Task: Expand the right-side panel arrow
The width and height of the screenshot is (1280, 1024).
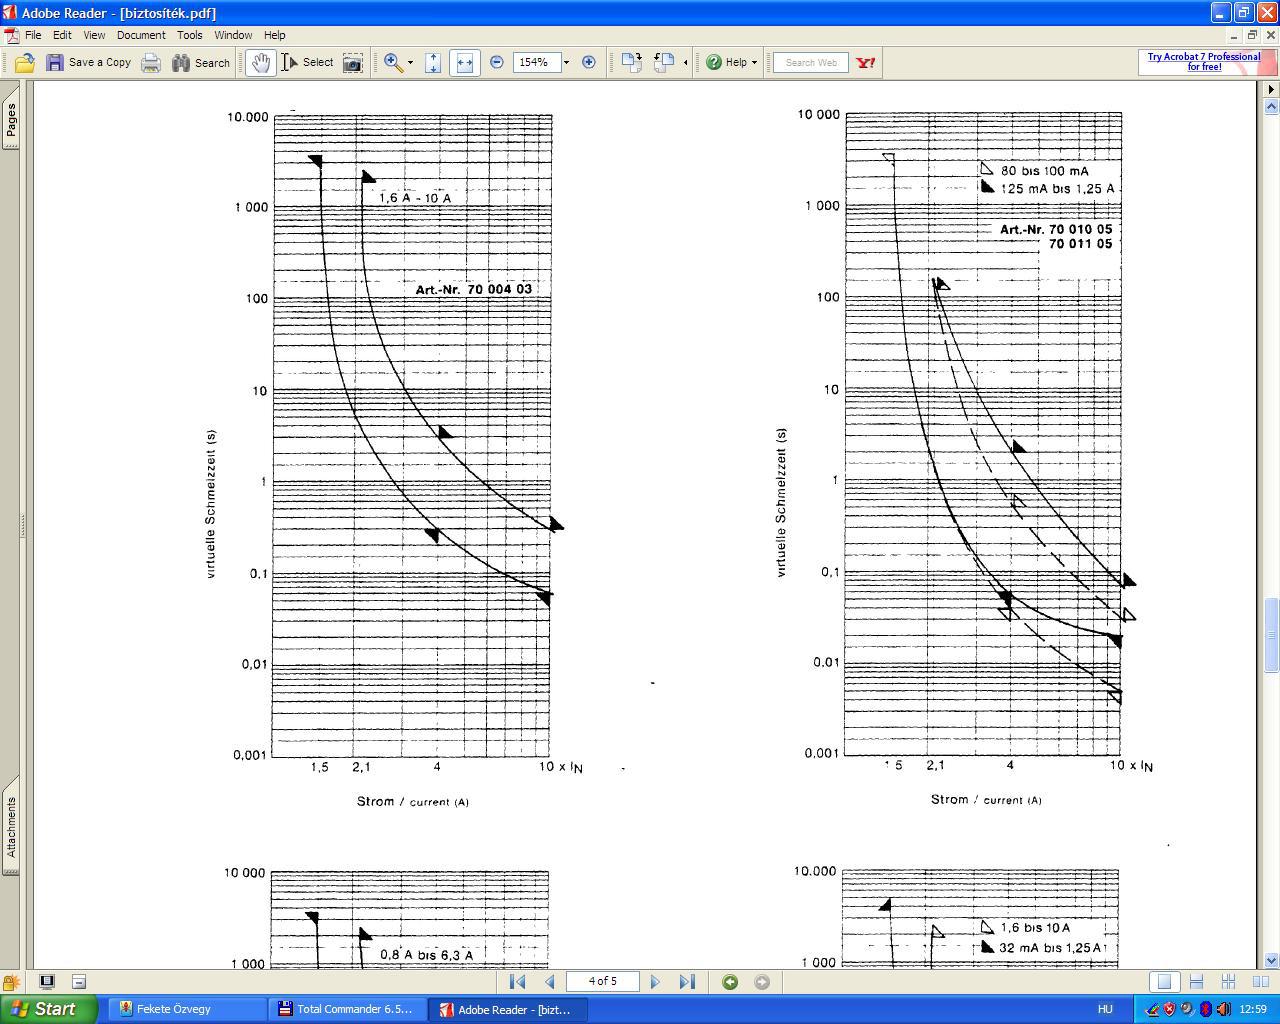Action: point(1271,89)
